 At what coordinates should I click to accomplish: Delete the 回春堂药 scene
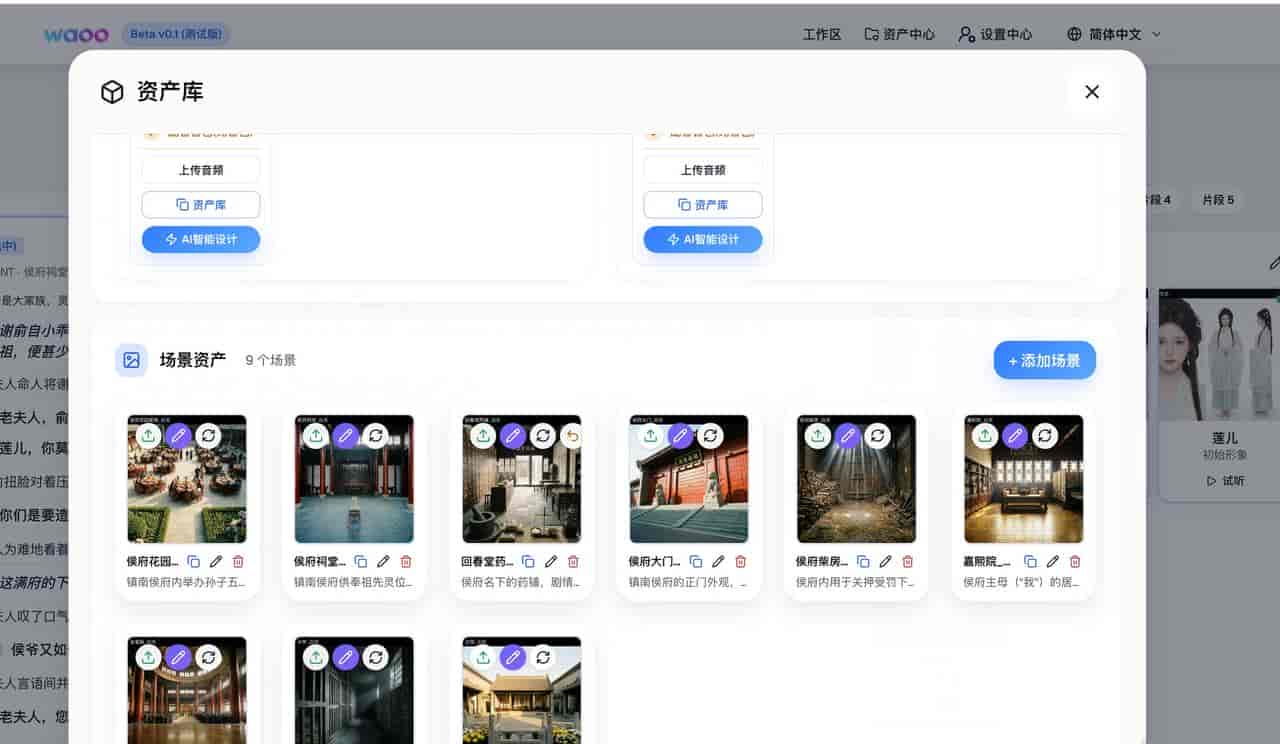(x=573, y=562)
